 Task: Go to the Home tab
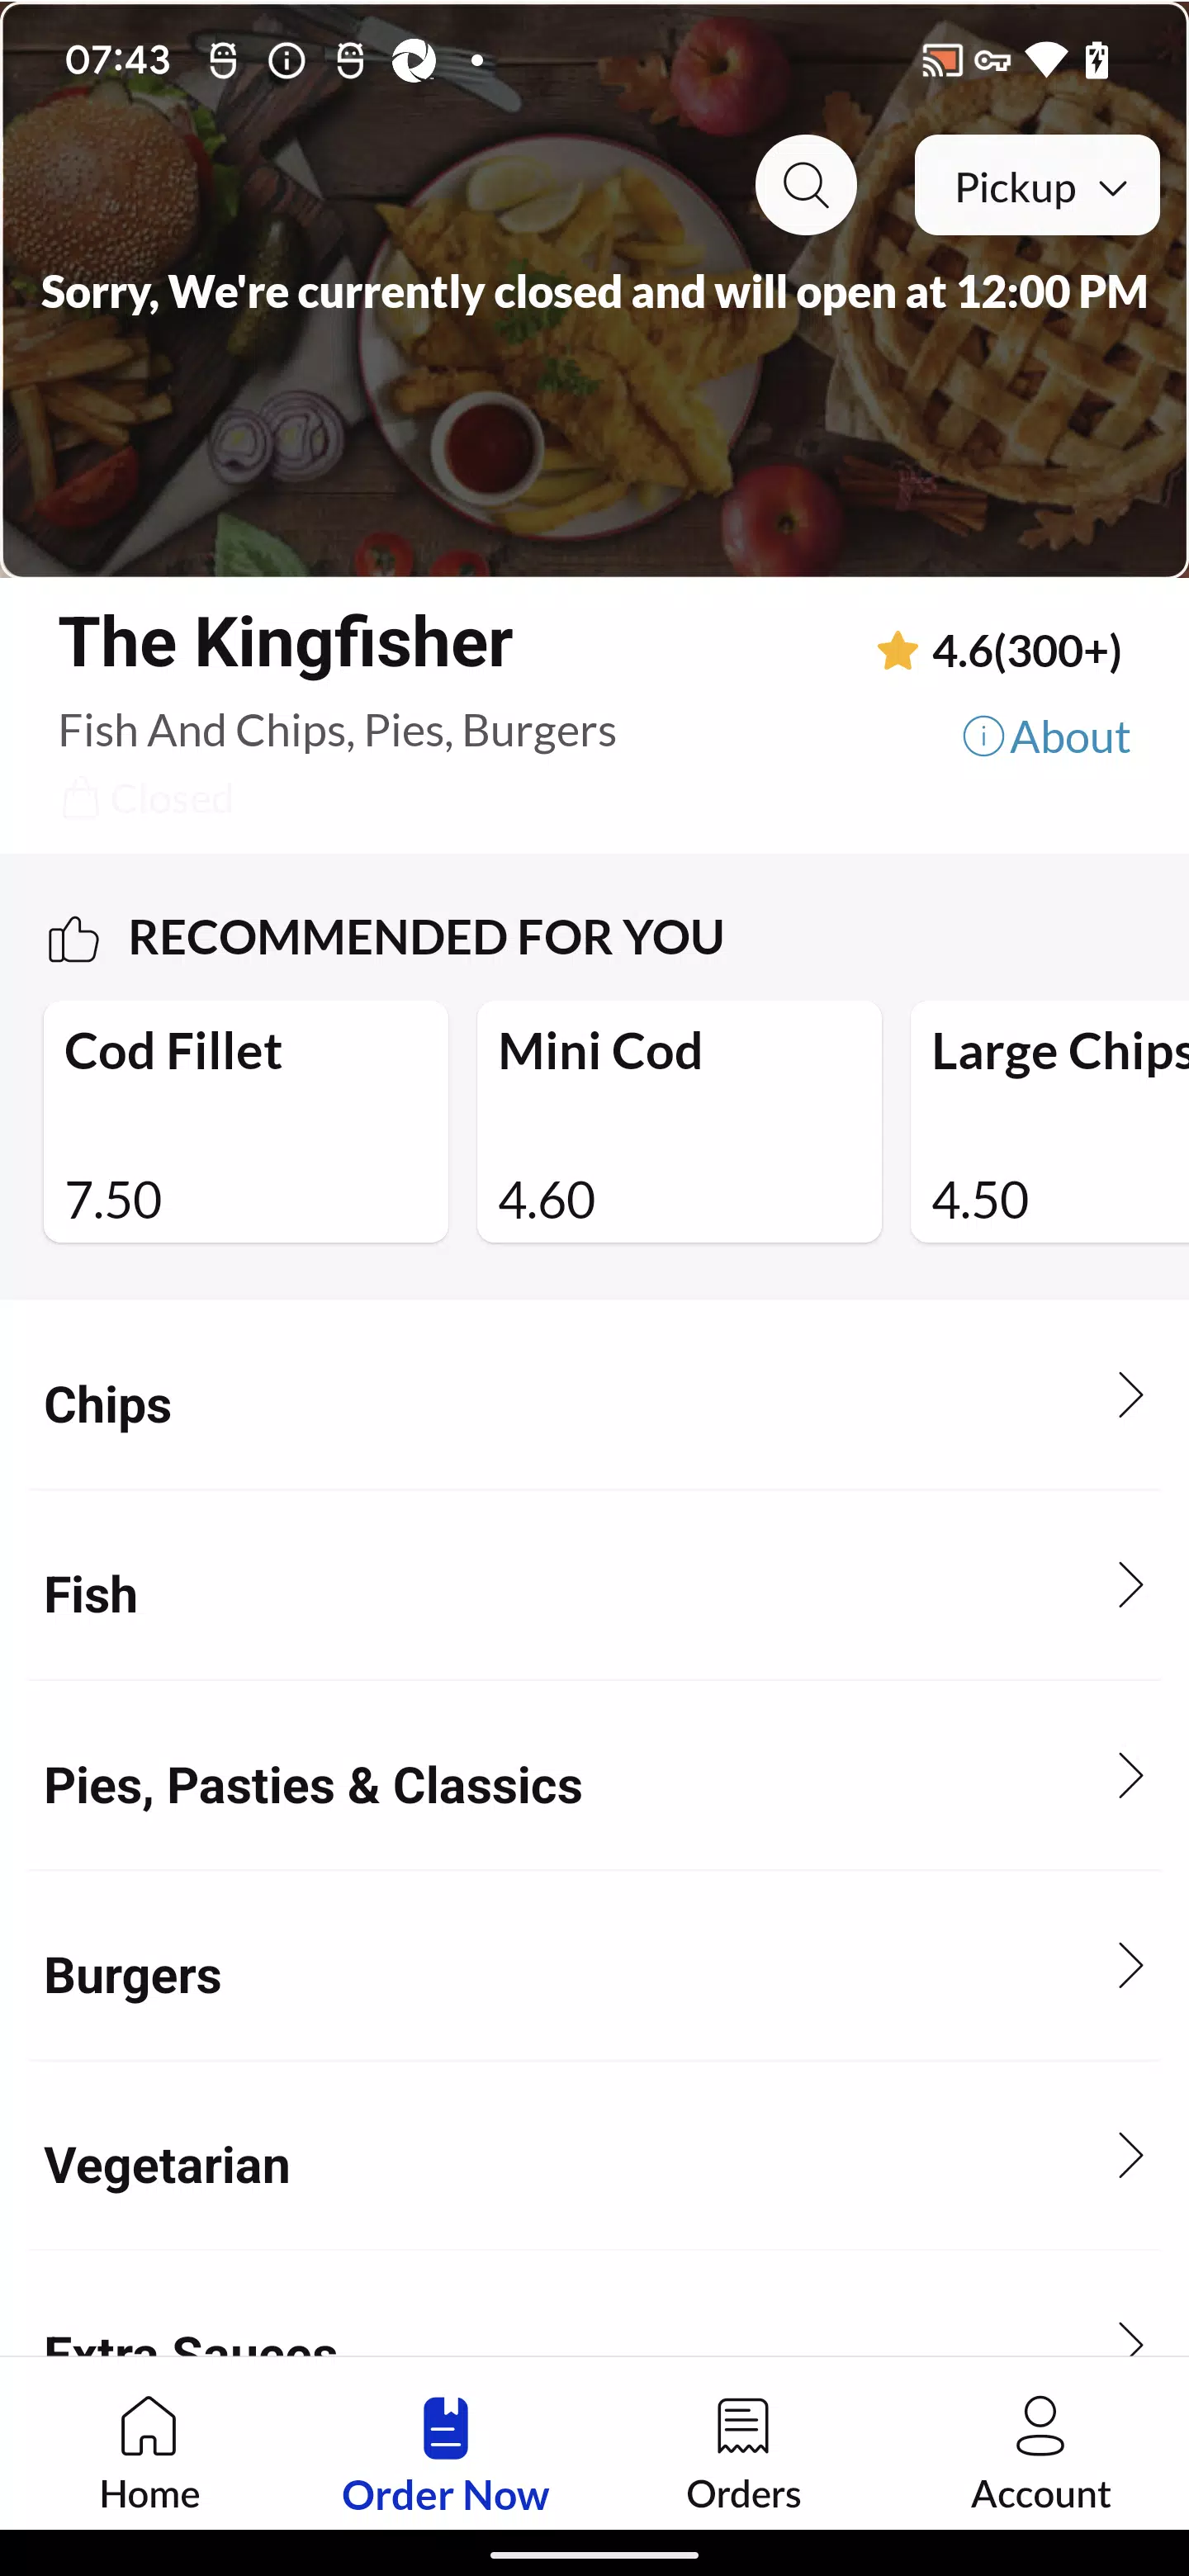click(149, 2452)
